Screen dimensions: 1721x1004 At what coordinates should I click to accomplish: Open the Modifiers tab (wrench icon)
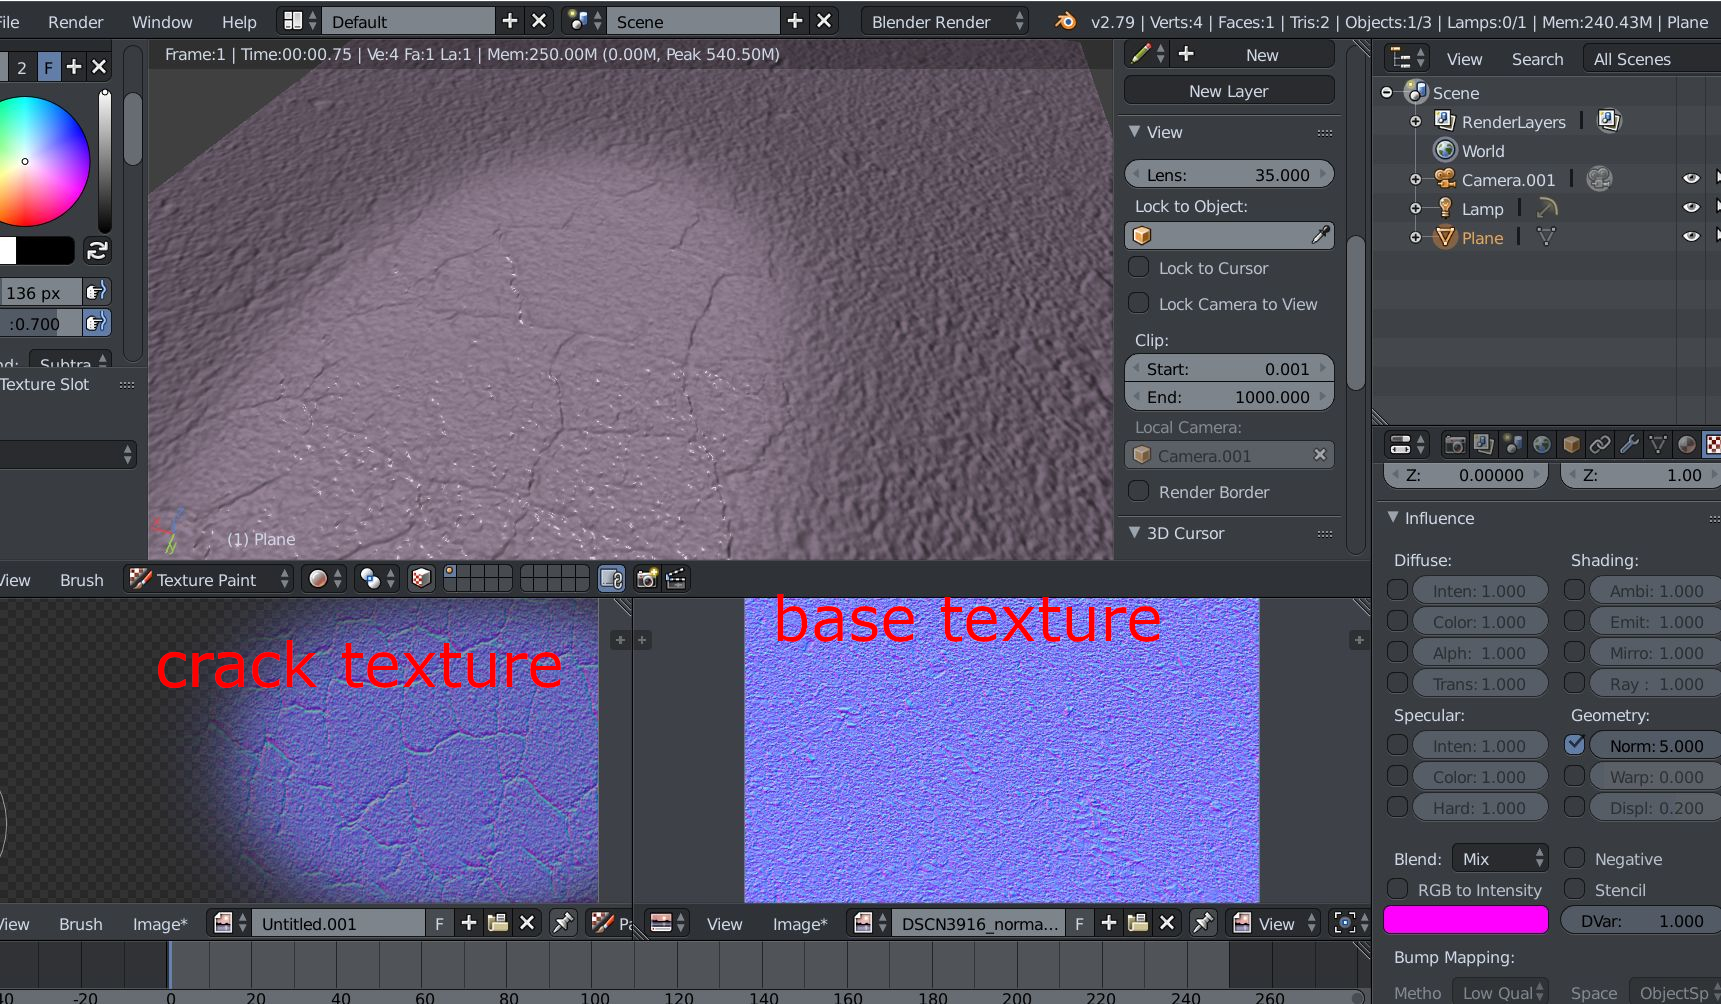coord(1629,445)
